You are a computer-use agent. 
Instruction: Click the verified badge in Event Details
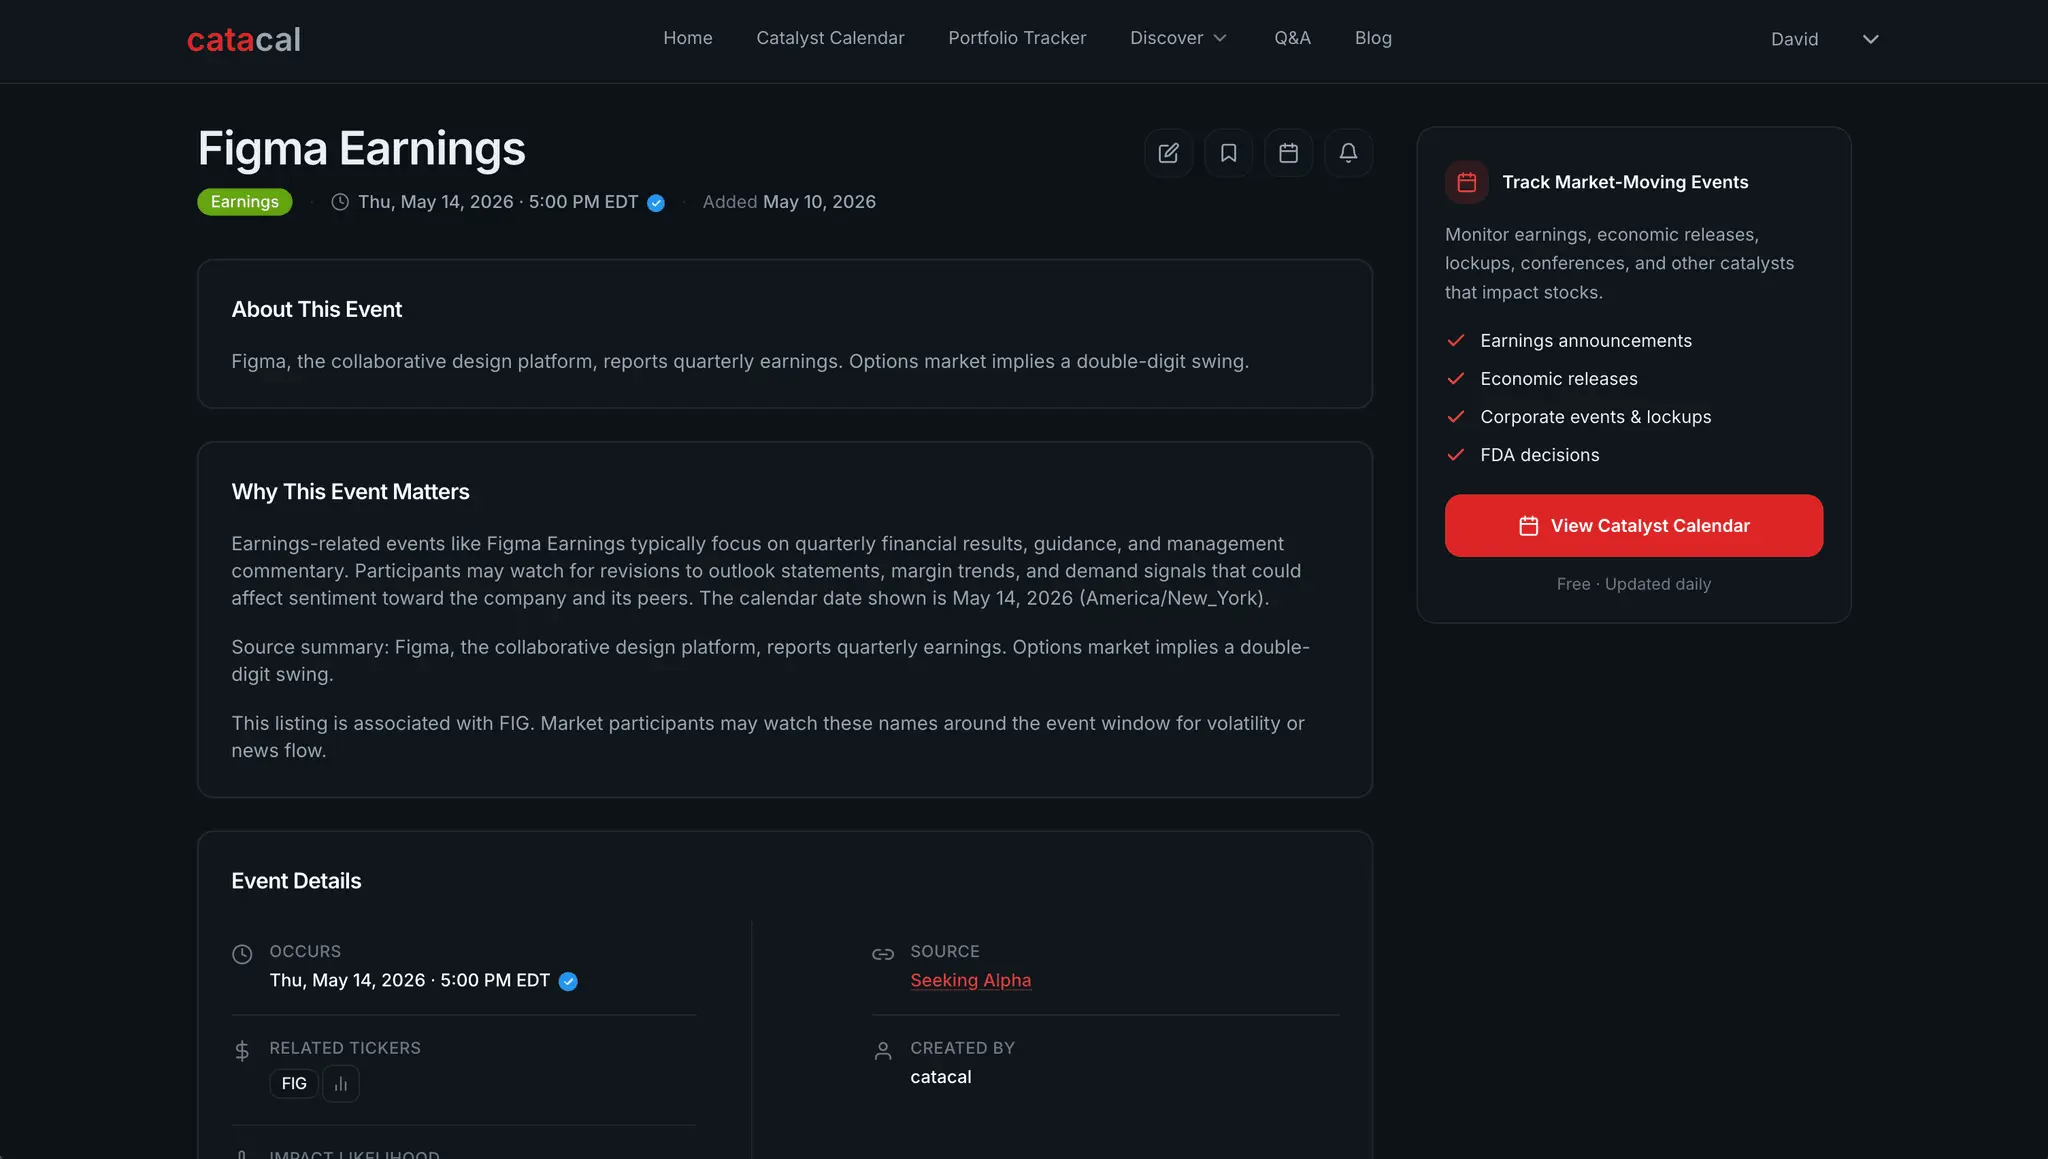click(568, 982)
